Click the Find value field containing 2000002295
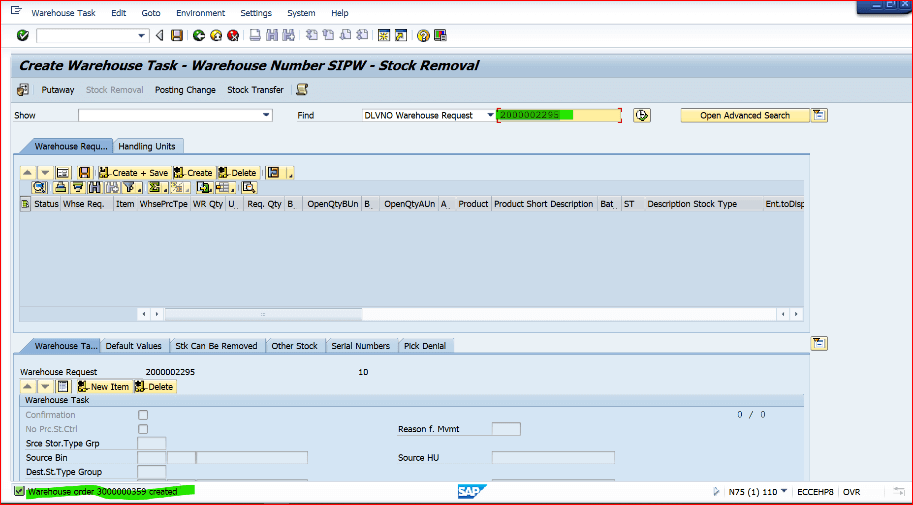913x505 pixels. click(559, 115)
